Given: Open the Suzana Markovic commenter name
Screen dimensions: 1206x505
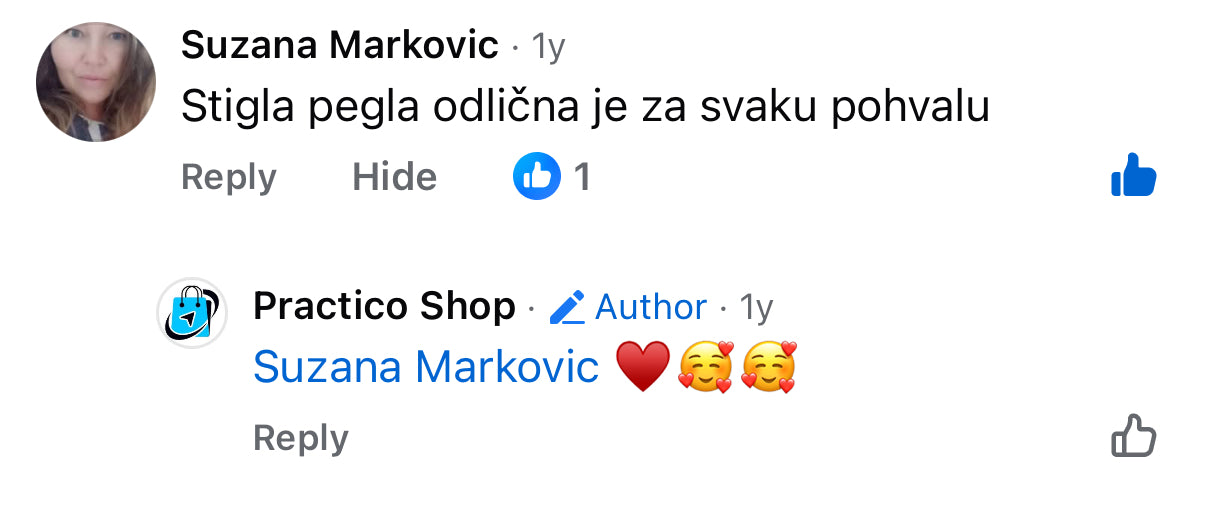Looking at the screenshot, I should [340, 45].
